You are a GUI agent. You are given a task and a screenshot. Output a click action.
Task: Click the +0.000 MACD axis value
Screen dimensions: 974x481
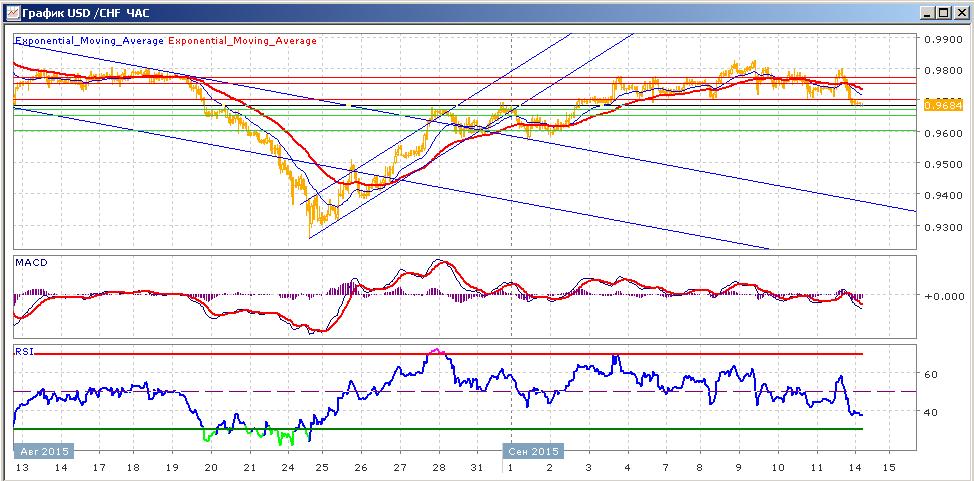pos(942,296)
